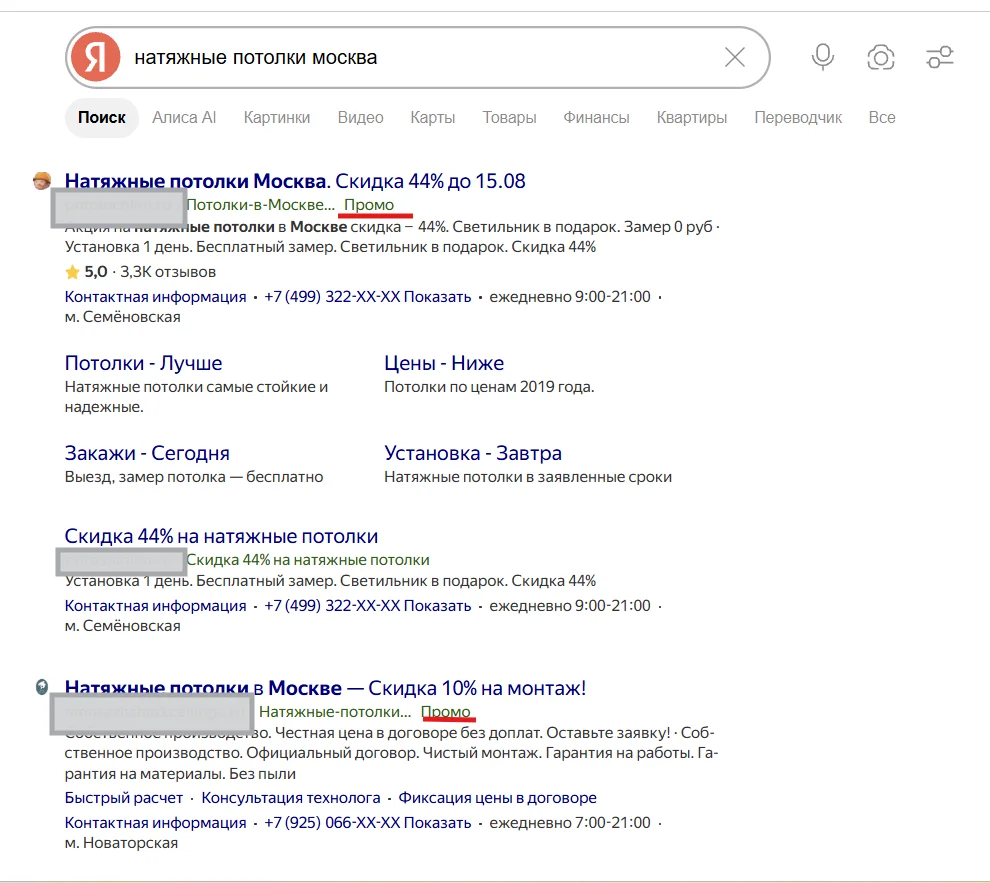Viewport: 990px width, 883px height.
Task: Go to the Карты tab
Action: tap(432, 117)
